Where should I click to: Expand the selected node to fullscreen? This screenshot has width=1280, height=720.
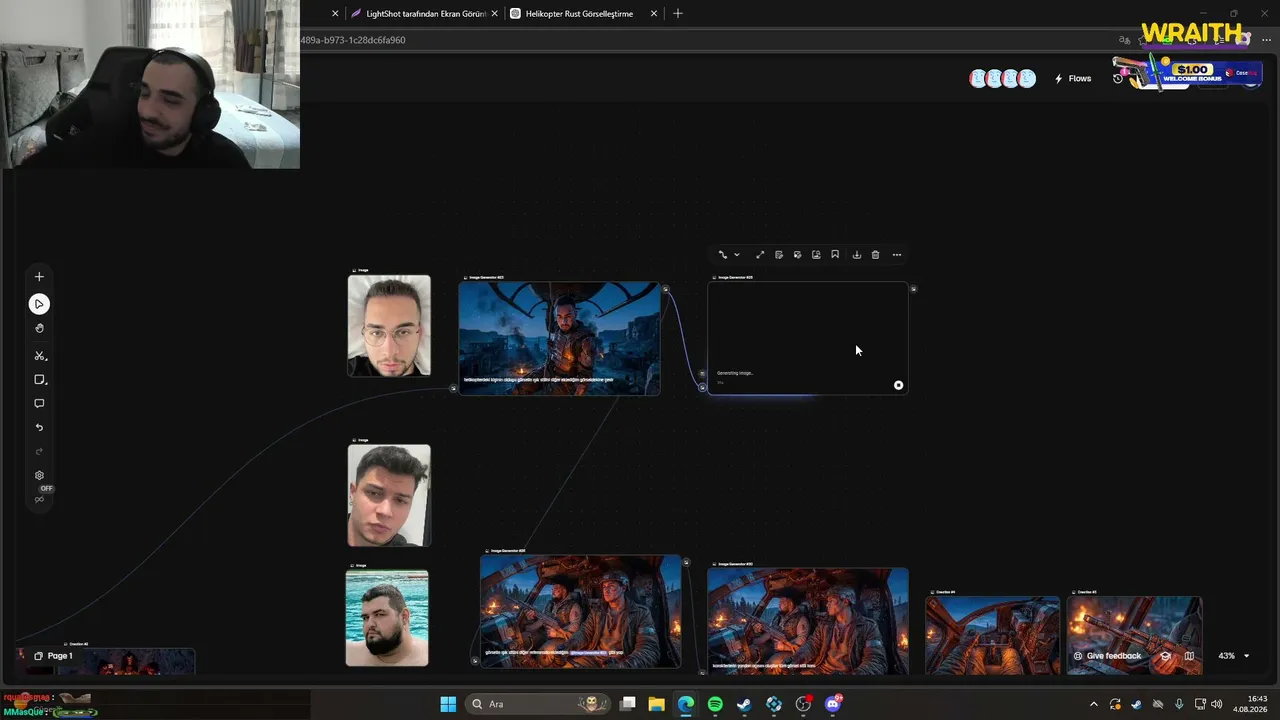click(760, 255)
